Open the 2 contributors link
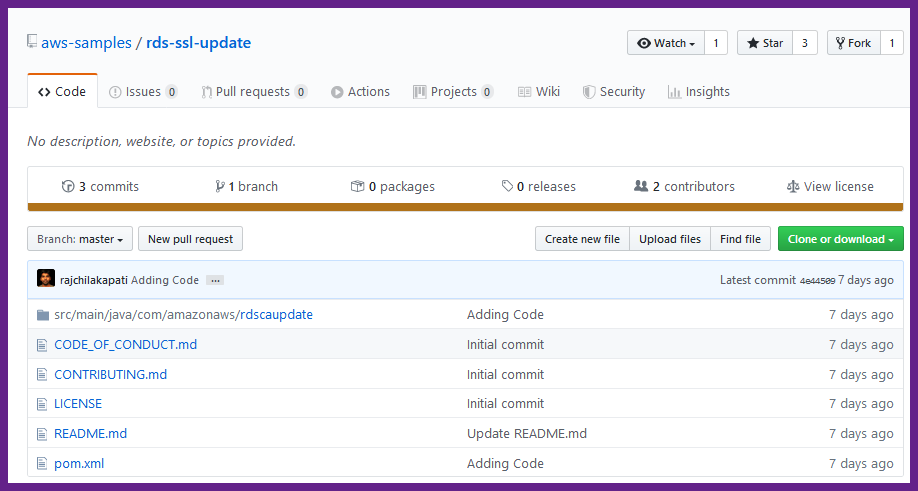Screen dimensions: 918x491 (684, 187)
